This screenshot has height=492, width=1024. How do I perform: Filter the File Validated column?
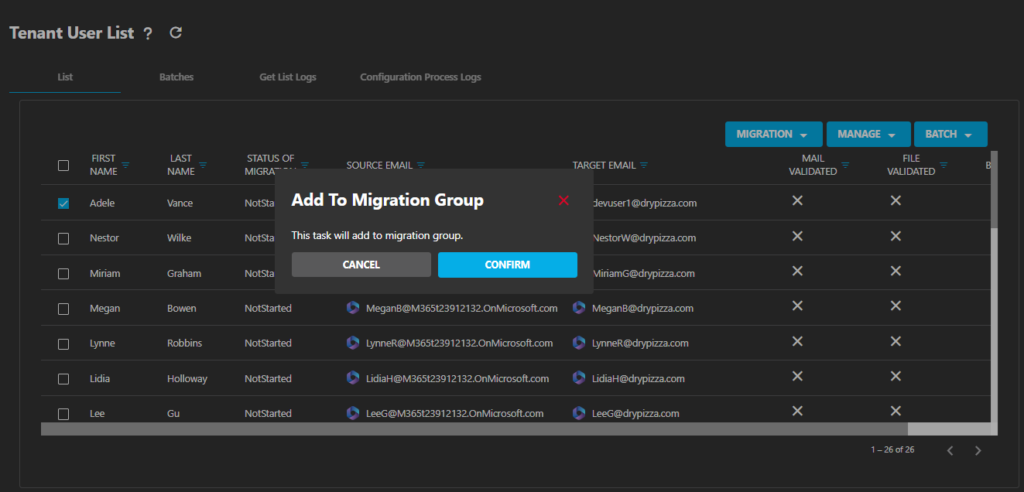pos(943,165)
